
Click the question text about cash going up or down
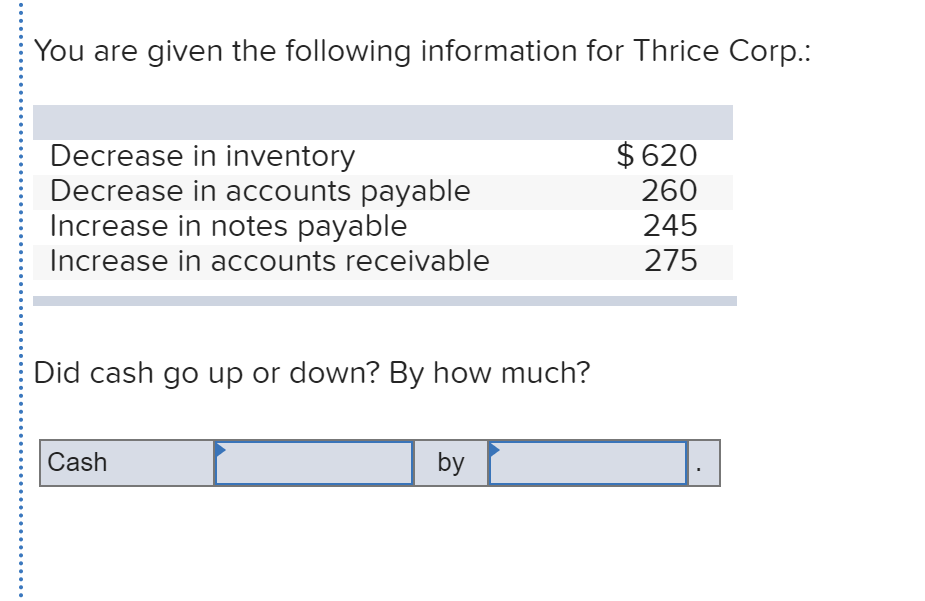coord(312,373)
